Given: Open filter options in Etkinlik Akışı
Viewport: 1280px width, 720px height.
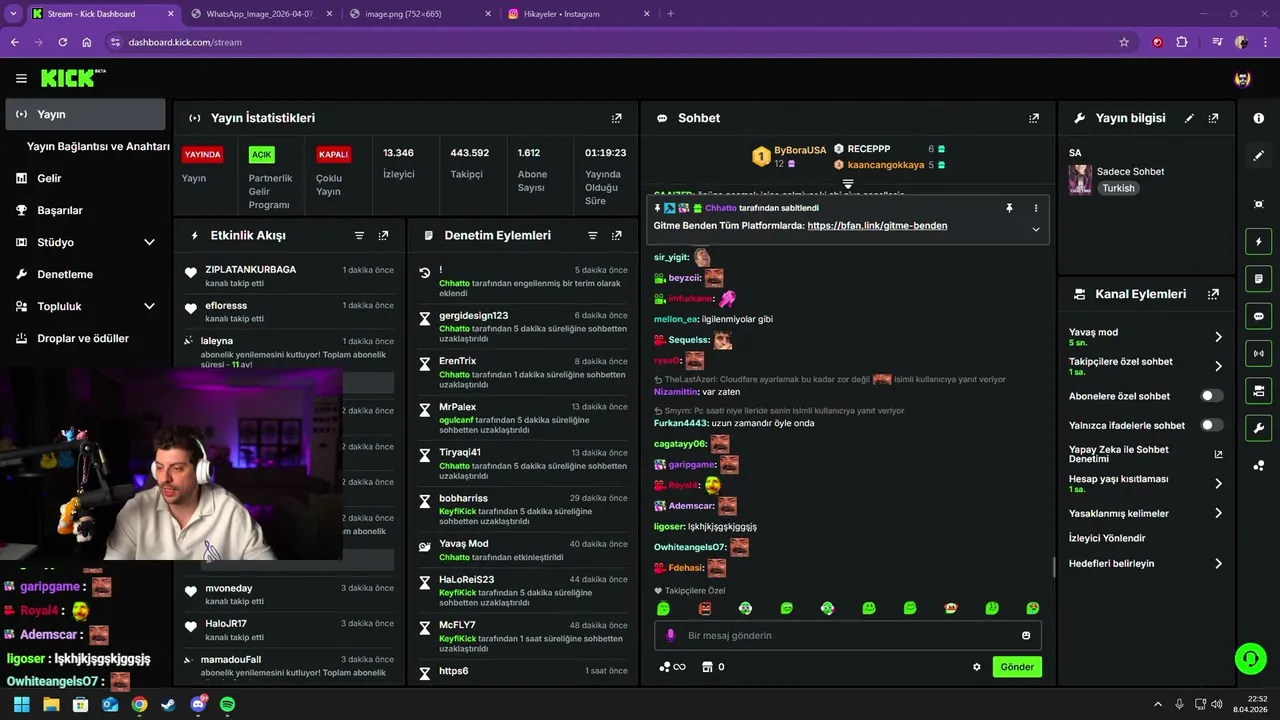Looking at the screenshot, I should pos(359,236).
